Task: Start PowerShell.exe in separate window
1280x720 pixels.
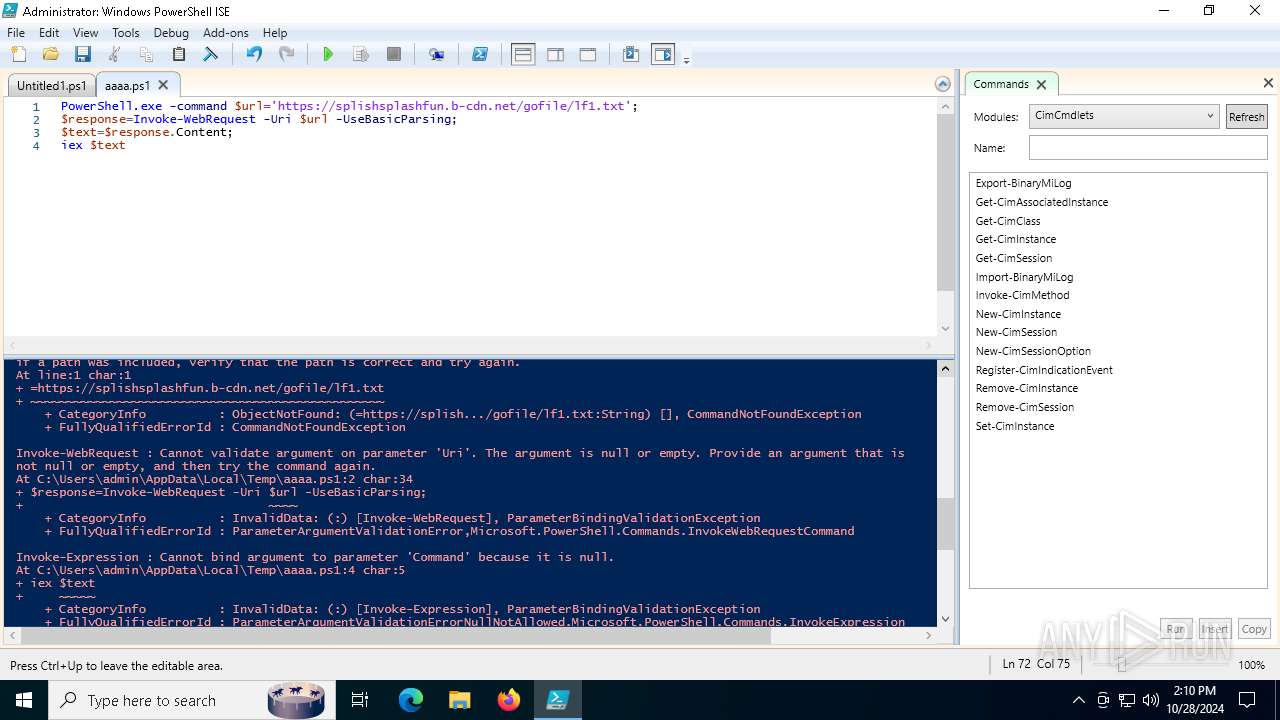Action: [x=480, y=54]
